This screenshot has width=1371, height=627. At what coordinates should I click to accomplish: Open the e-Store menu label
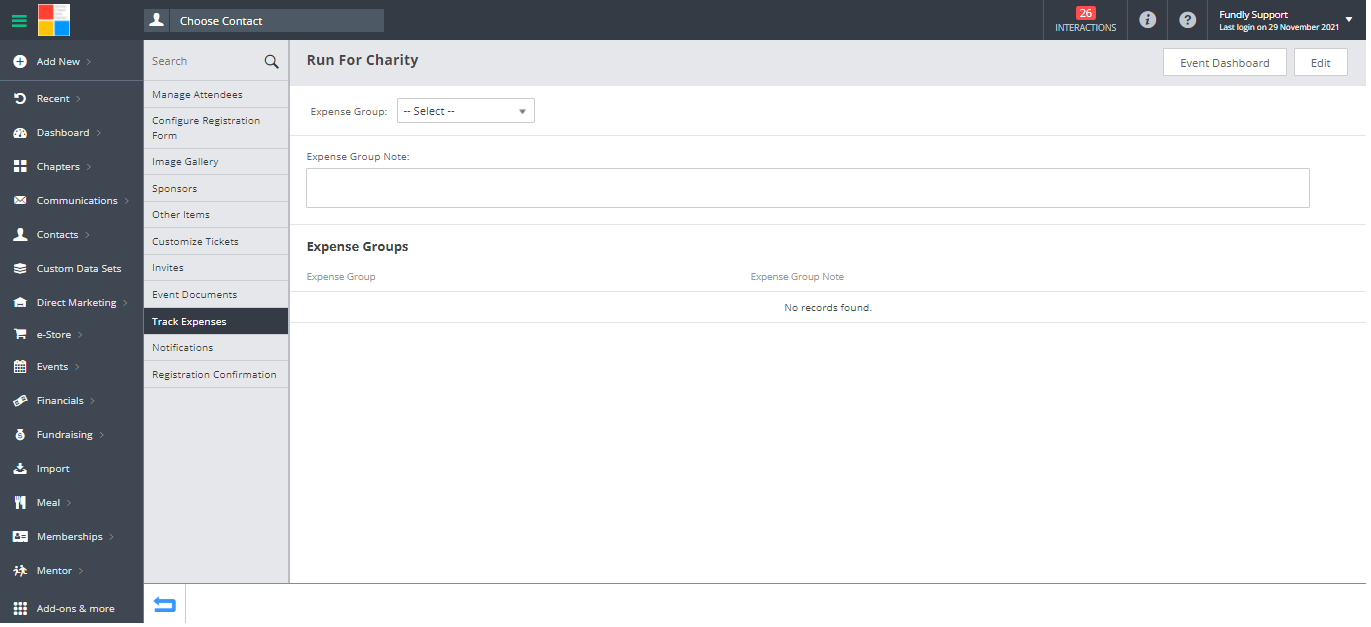point(54,335)
